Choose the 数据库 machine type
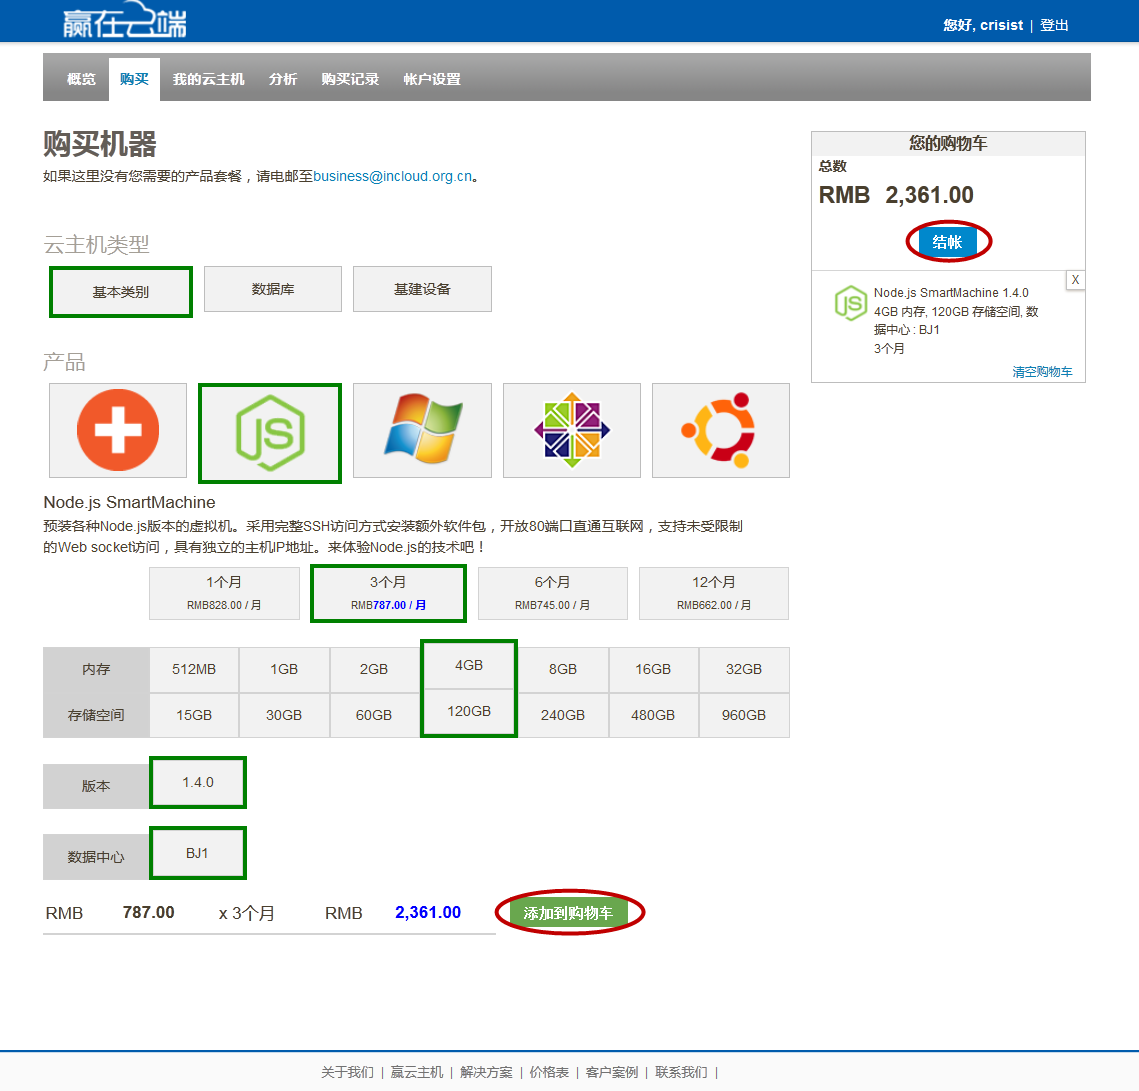The height and width of the screenshot is (1091, 1139). pos(272,289)
